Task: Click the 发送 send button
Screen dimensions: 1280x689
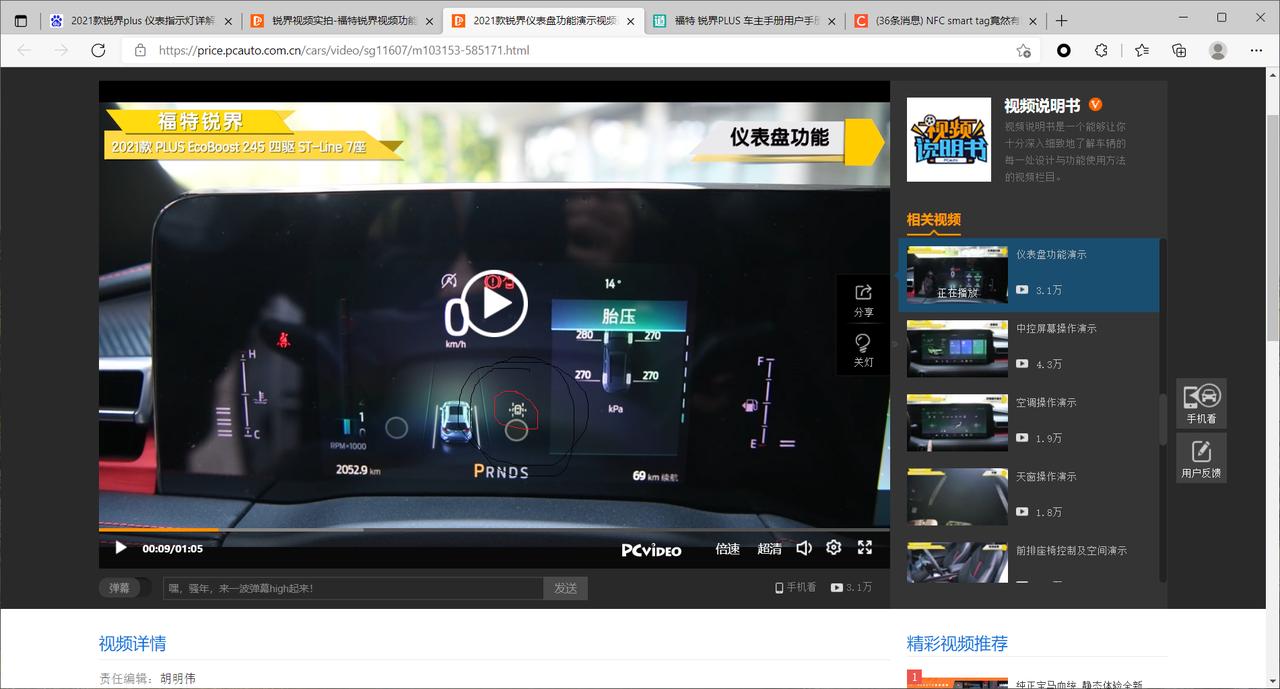Action: 566,588
